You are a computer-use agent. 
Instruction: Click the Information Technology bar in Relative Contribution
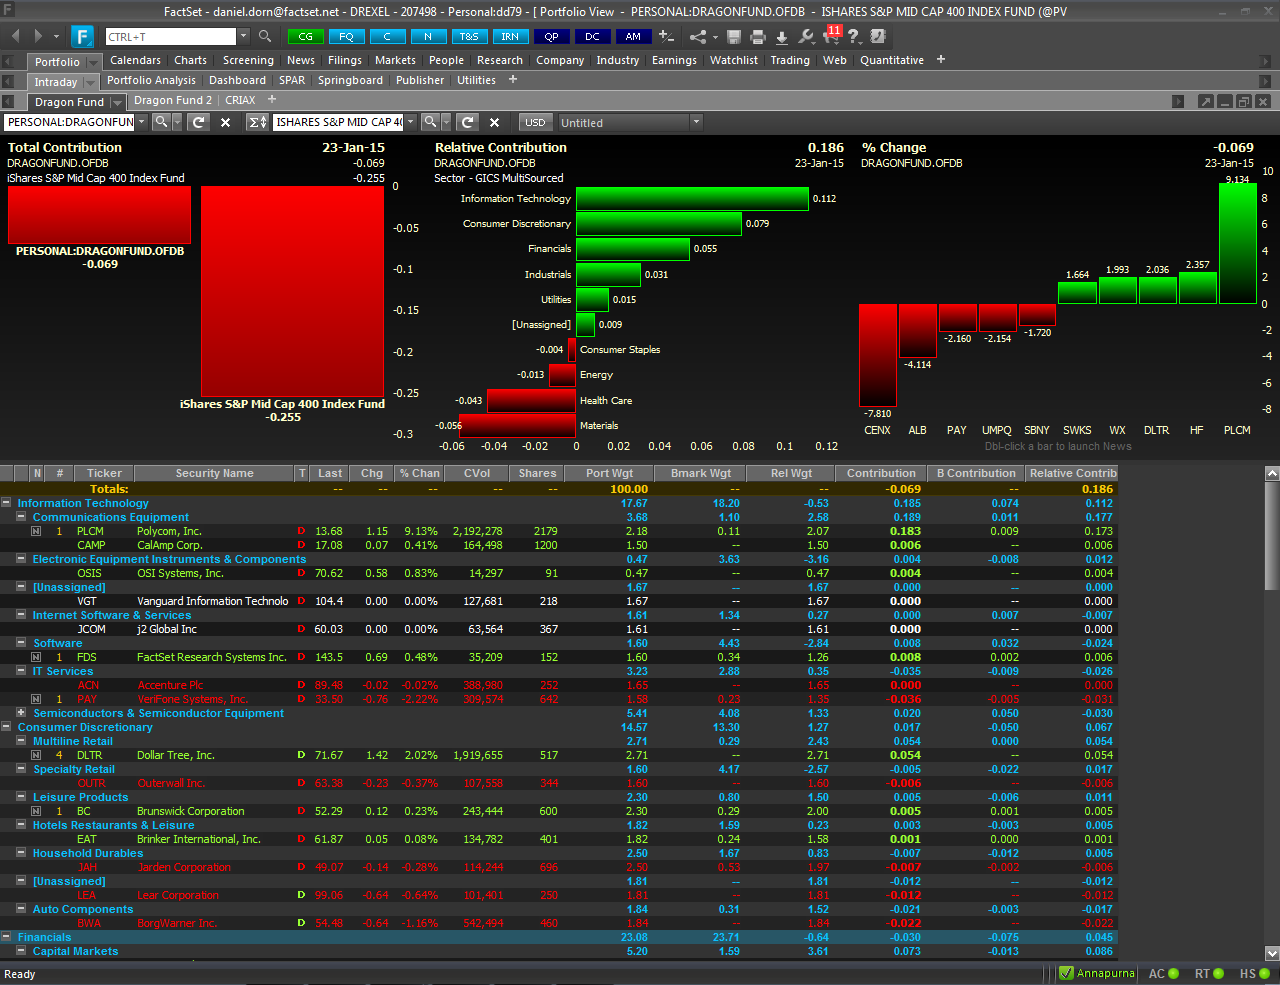[692, 198]
